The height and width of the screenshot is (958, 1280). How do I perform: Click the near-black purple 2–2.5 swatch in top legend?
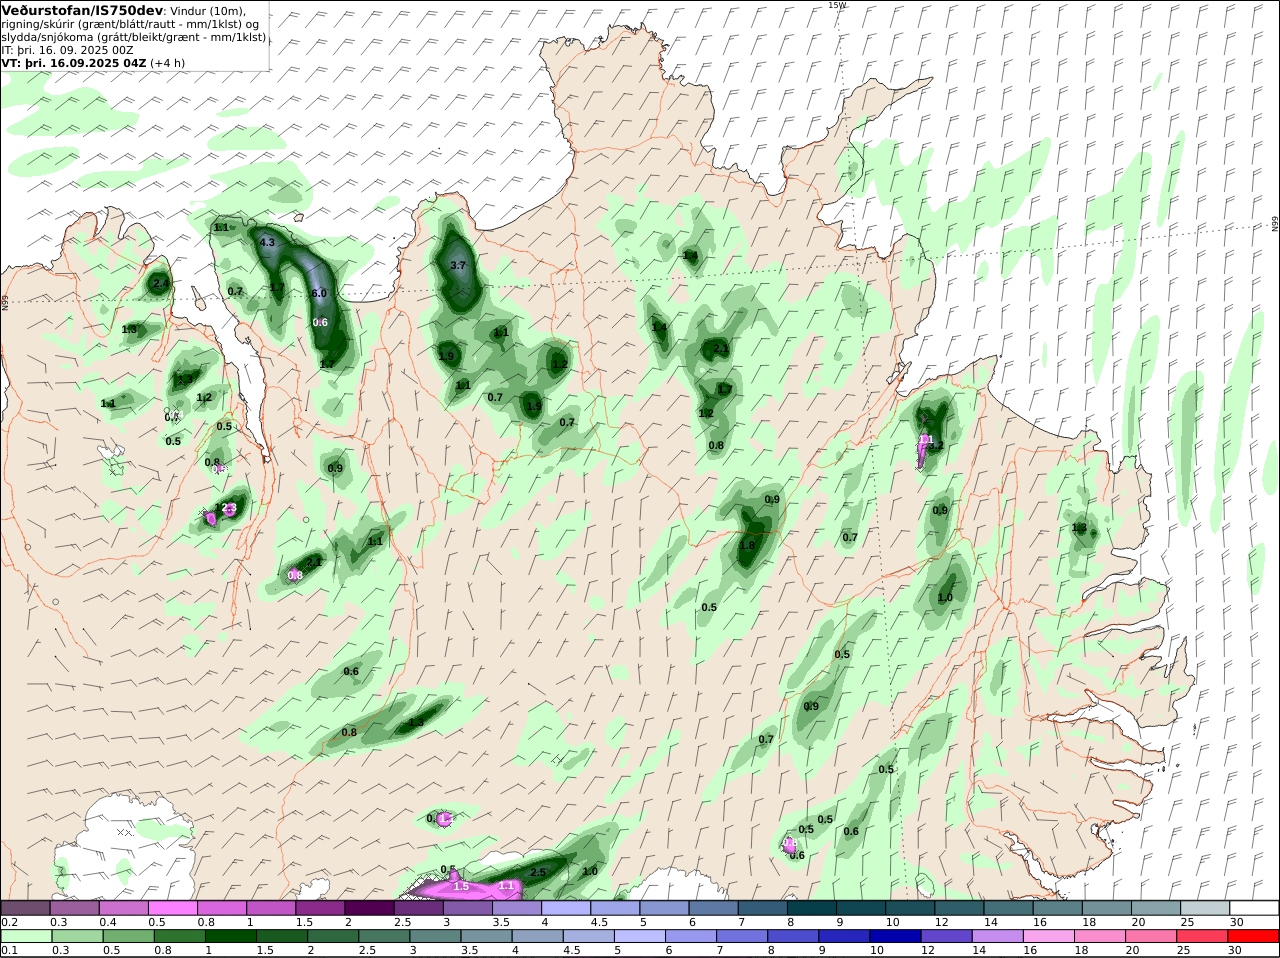click(369, 908)
